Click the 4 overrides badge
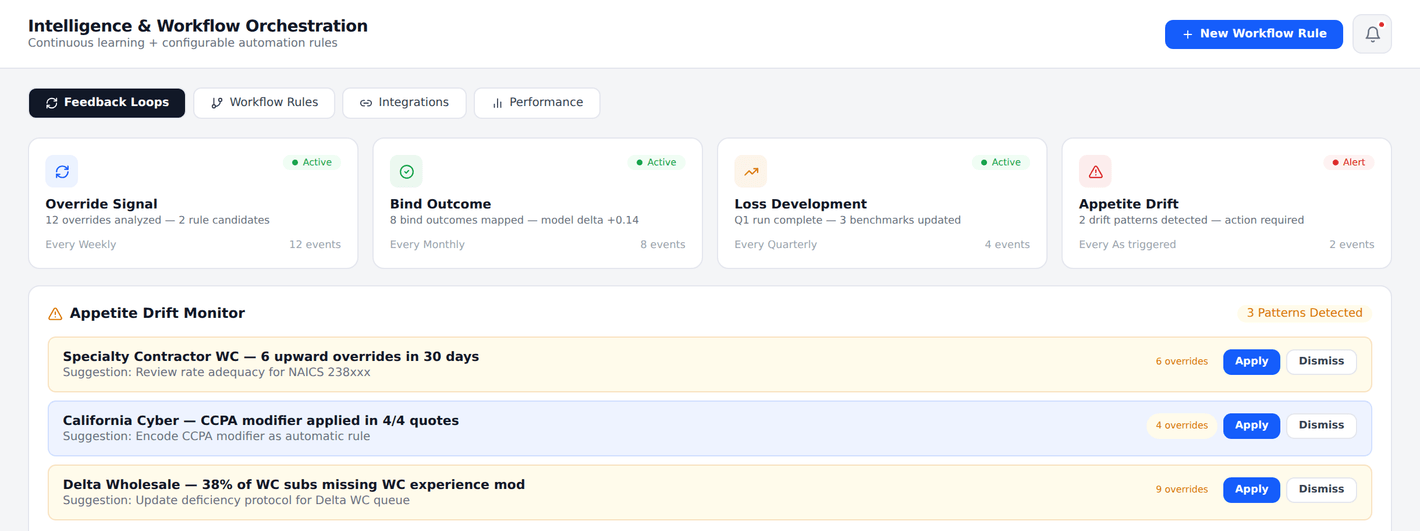The image size is (1420, 531). click(x=1182, y=426)
